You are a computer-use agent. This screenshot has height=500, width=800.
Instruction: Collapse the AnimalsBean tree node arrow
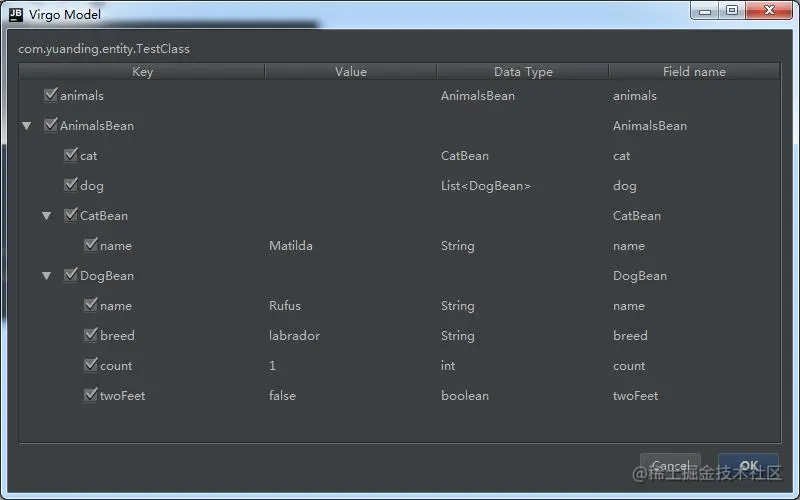coord(27,126)
